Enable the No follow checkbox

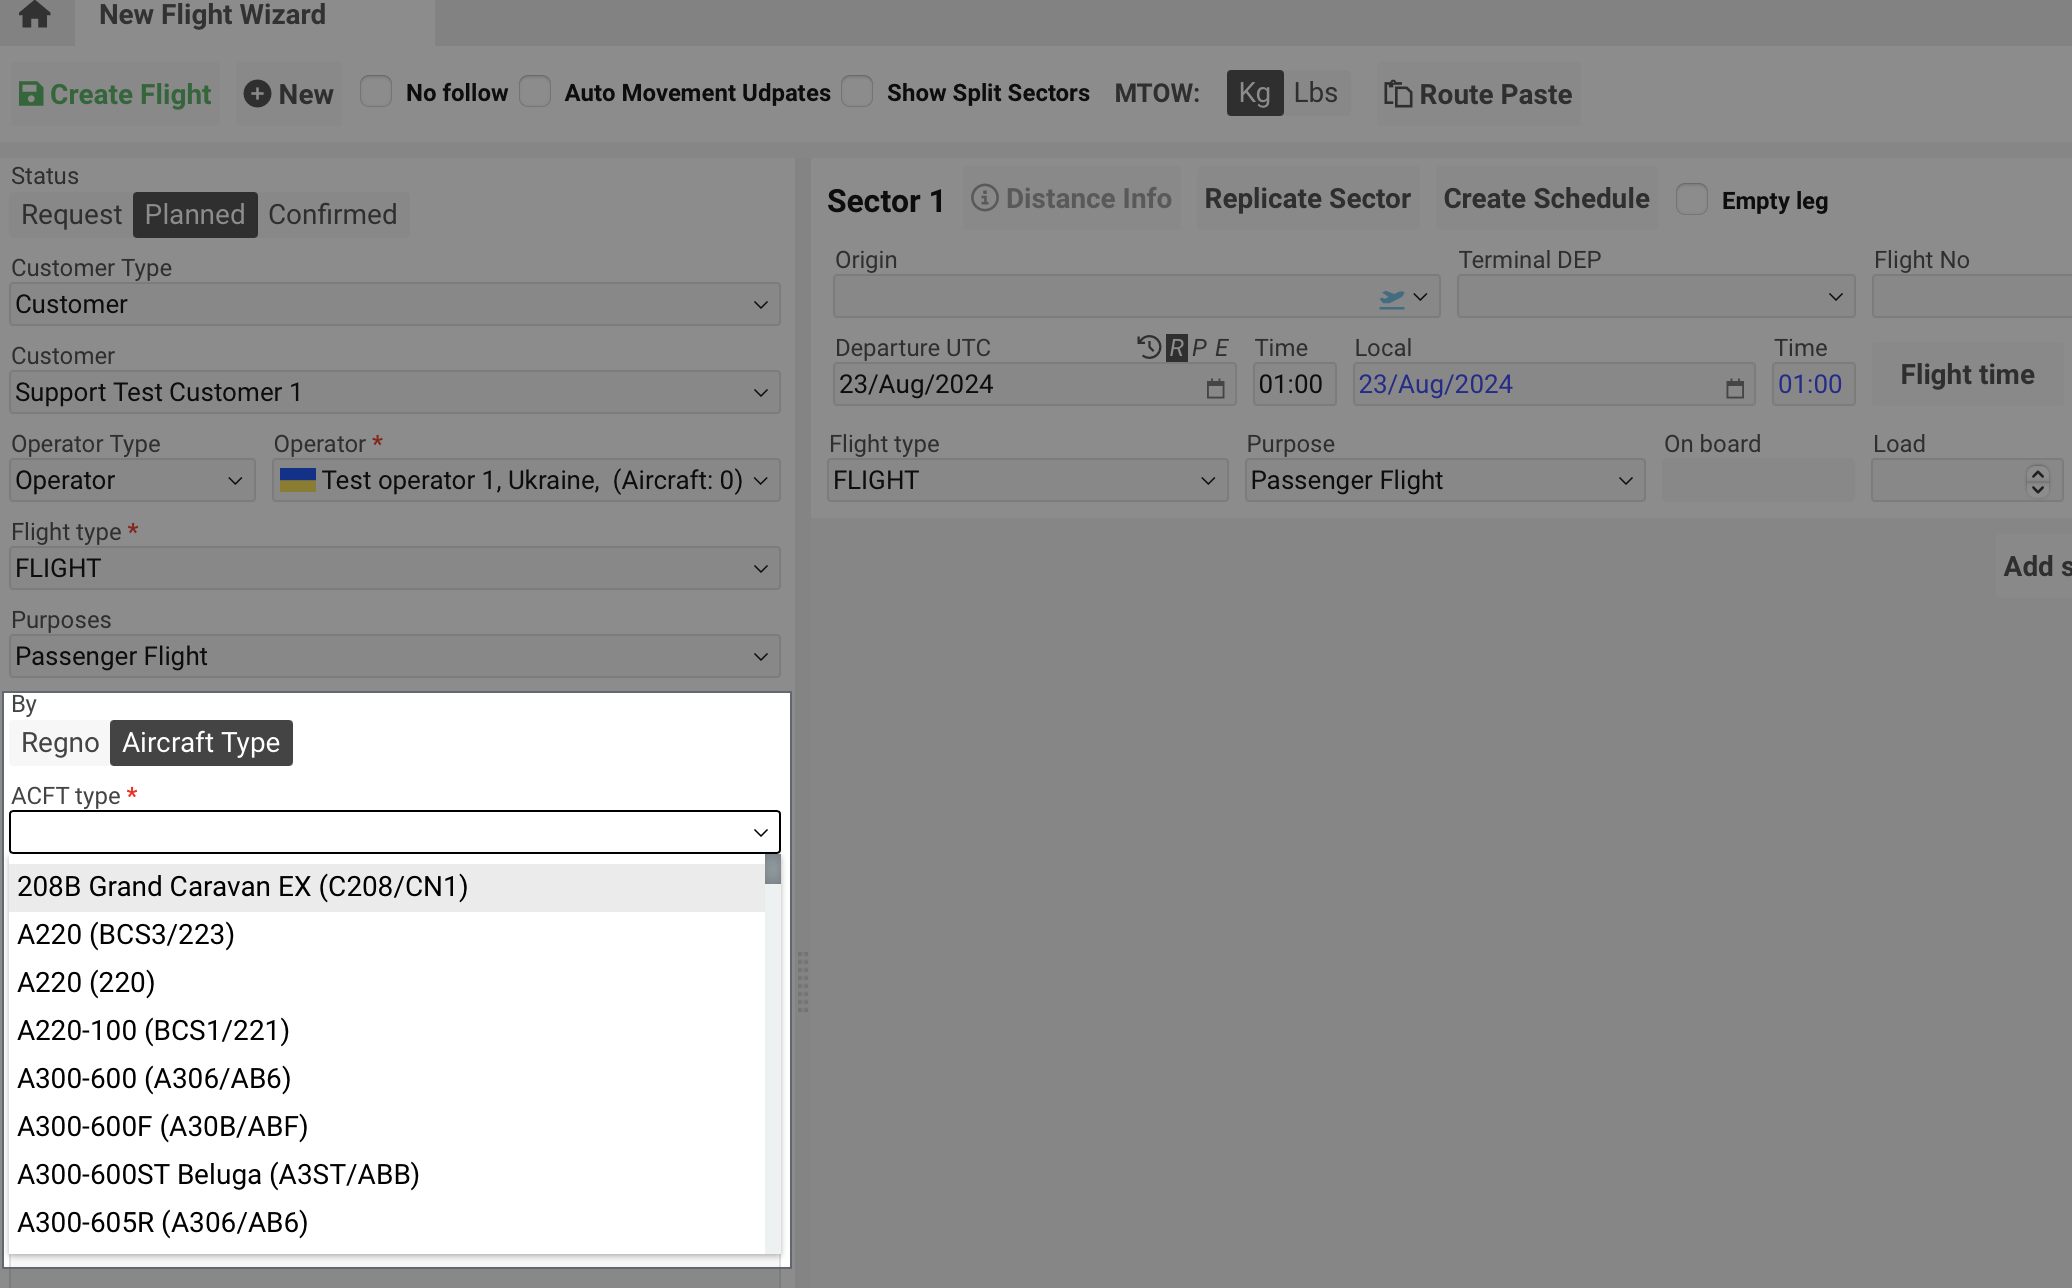point(376,92)
